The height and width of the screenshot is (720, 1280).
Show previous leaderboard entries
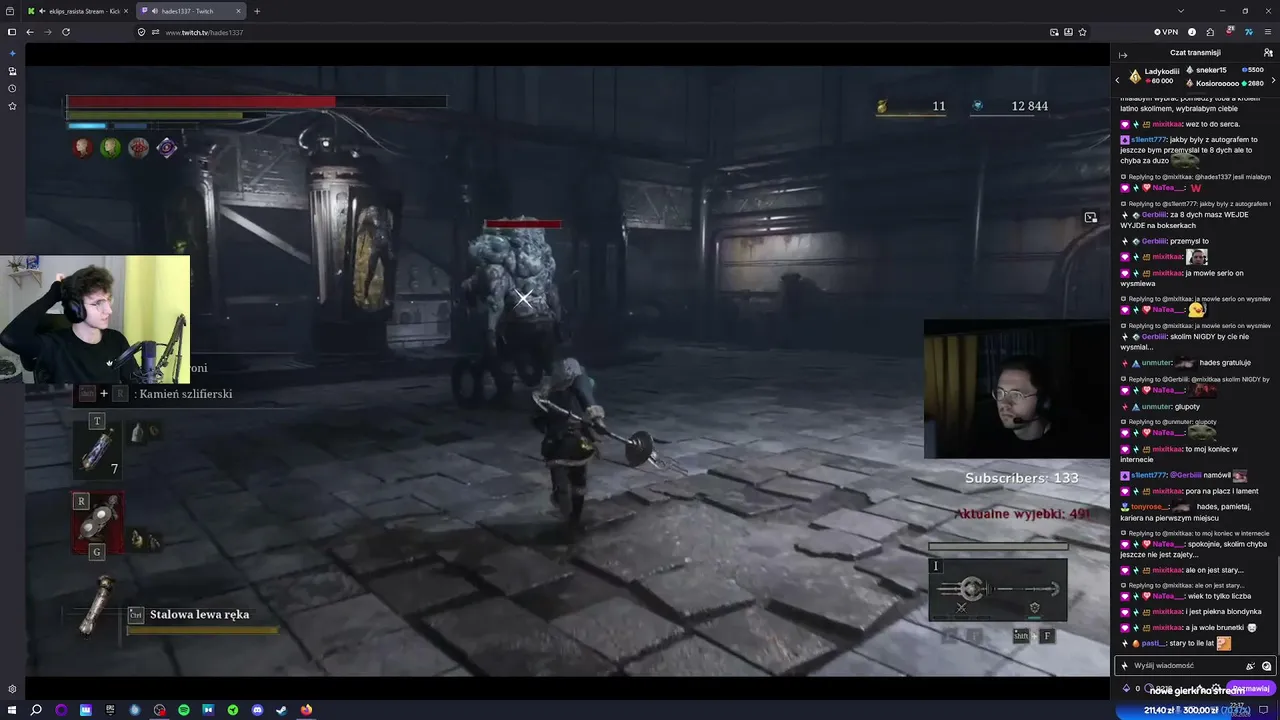pyautogui.click(x=1117, y=79)
